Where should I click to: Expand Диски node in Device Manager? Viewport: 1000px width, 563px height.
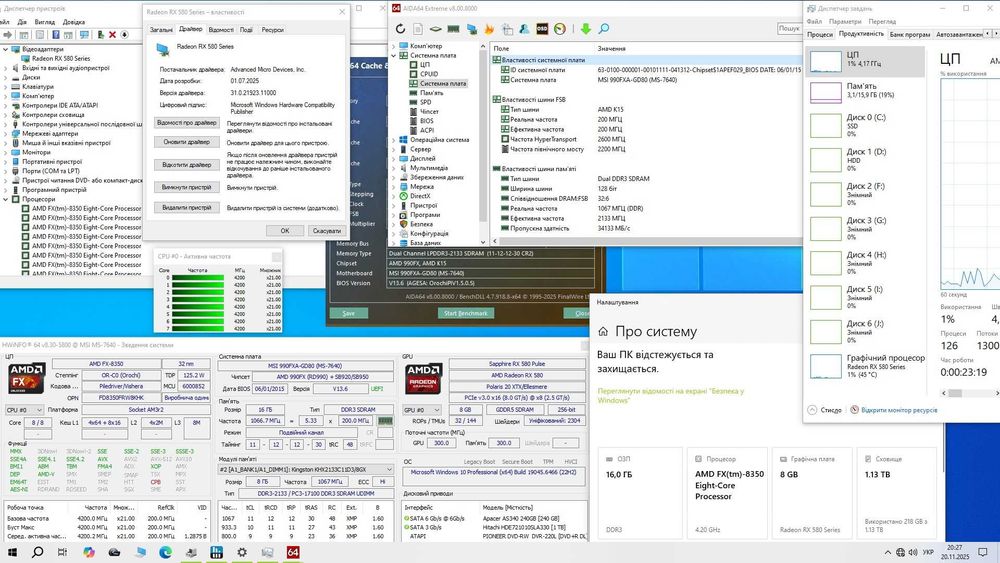tap(6, 77)
